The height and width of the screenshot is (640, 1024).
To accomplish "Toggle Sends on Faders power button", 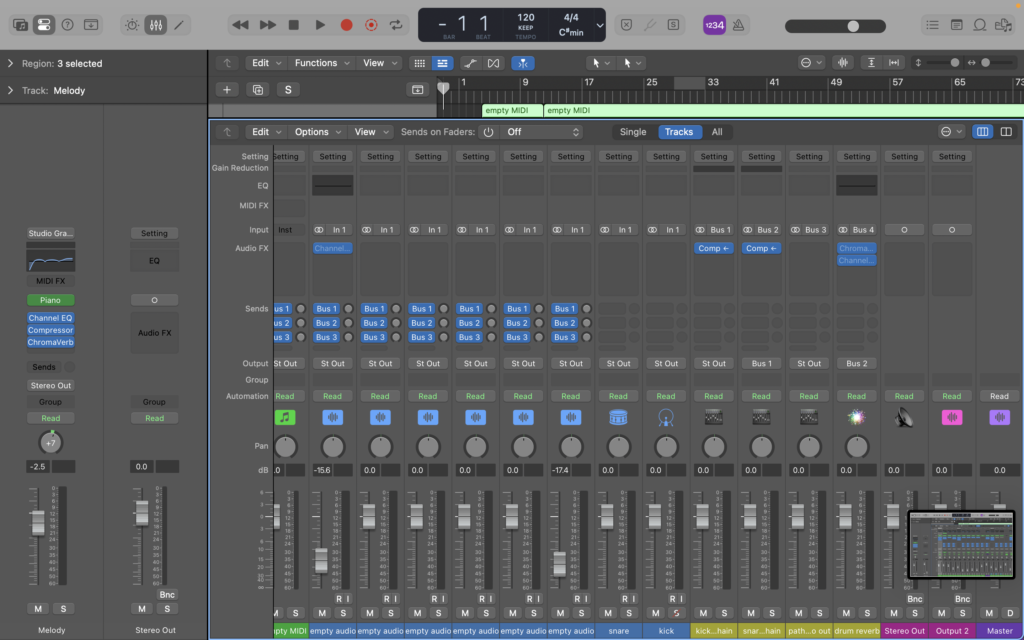I will [488, 132].
